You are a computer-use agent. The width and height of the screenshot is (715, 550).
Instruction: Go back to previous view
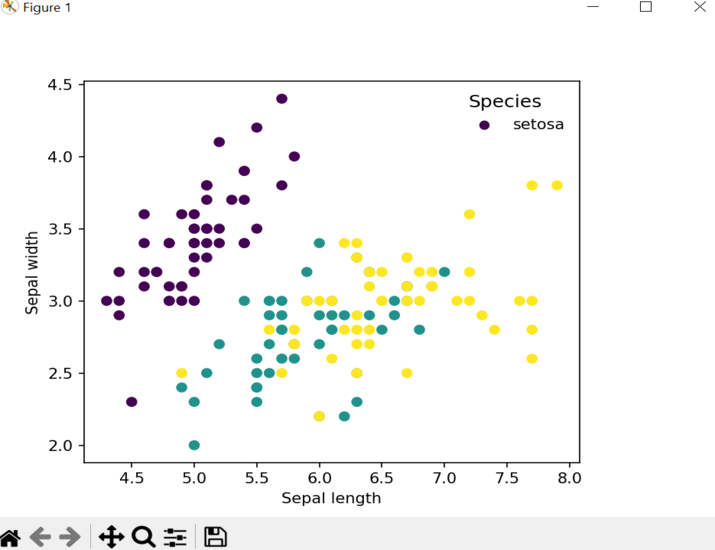click(x=40, y=537)
